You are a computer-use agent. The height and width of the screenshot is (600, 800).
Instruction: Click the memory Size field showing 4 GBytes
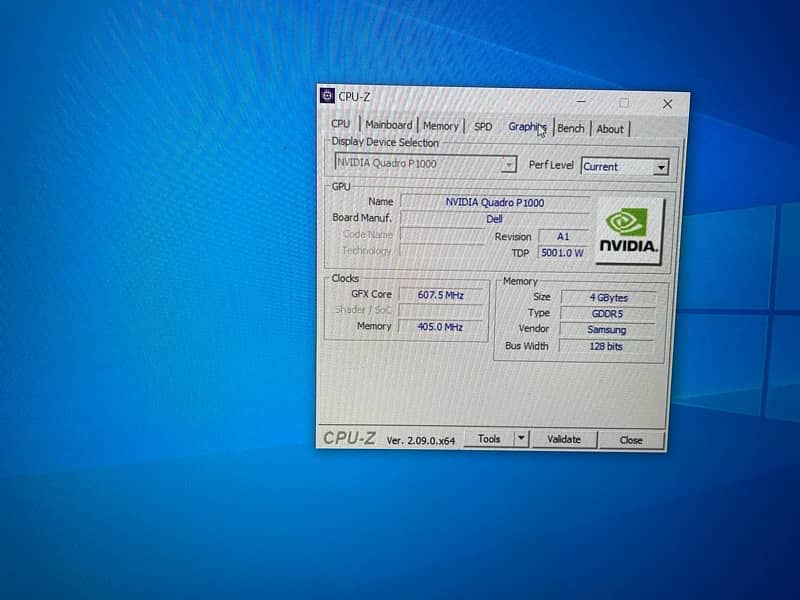pos(608,297)
